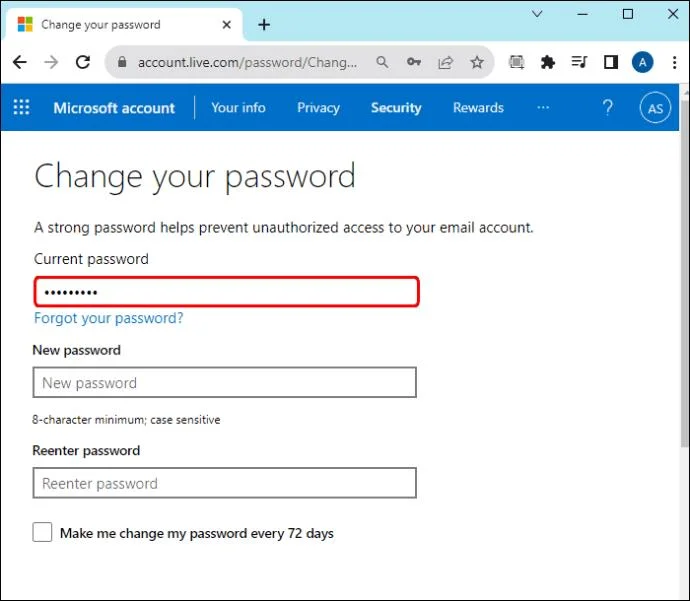The height and width of the screenshot is (601, 690).
Task: Click the share page icon
Action: click(445, 62)
